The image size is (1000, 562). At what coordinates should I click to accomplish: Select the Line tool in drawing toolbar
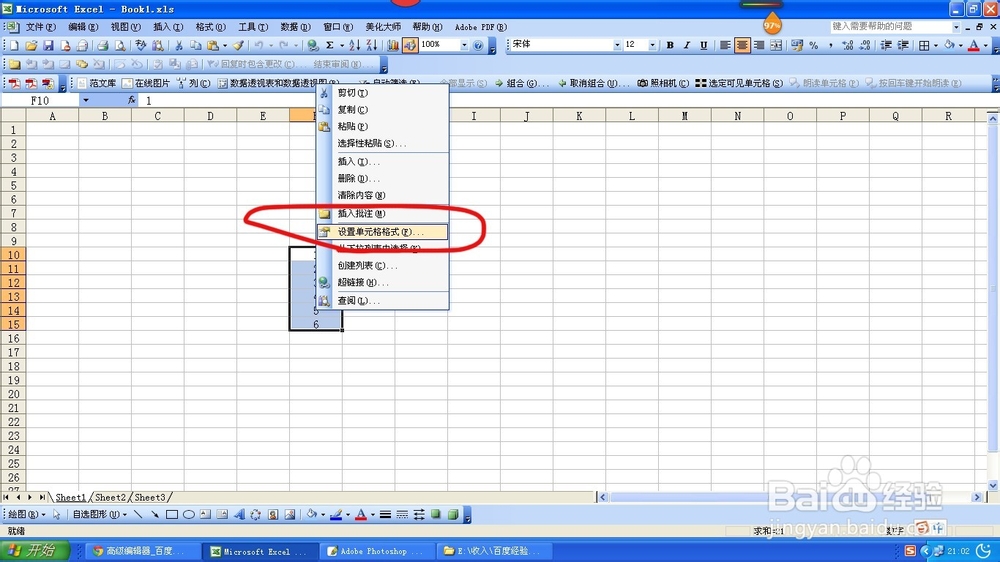point(138,515)
